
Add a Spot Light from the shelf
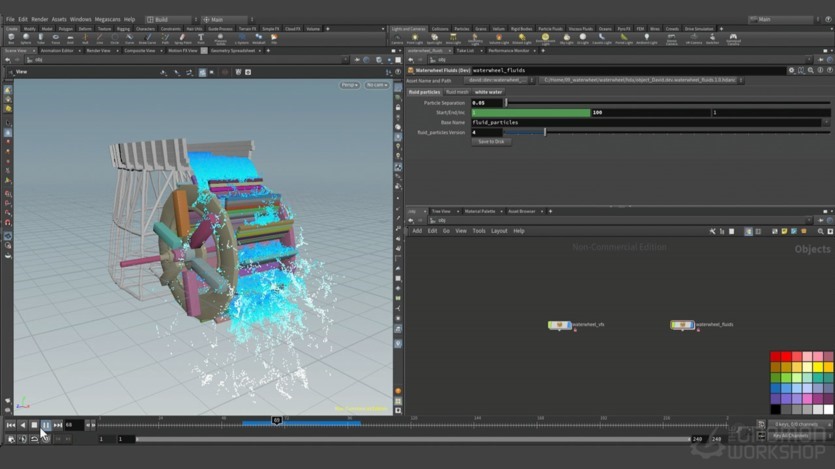434,38
